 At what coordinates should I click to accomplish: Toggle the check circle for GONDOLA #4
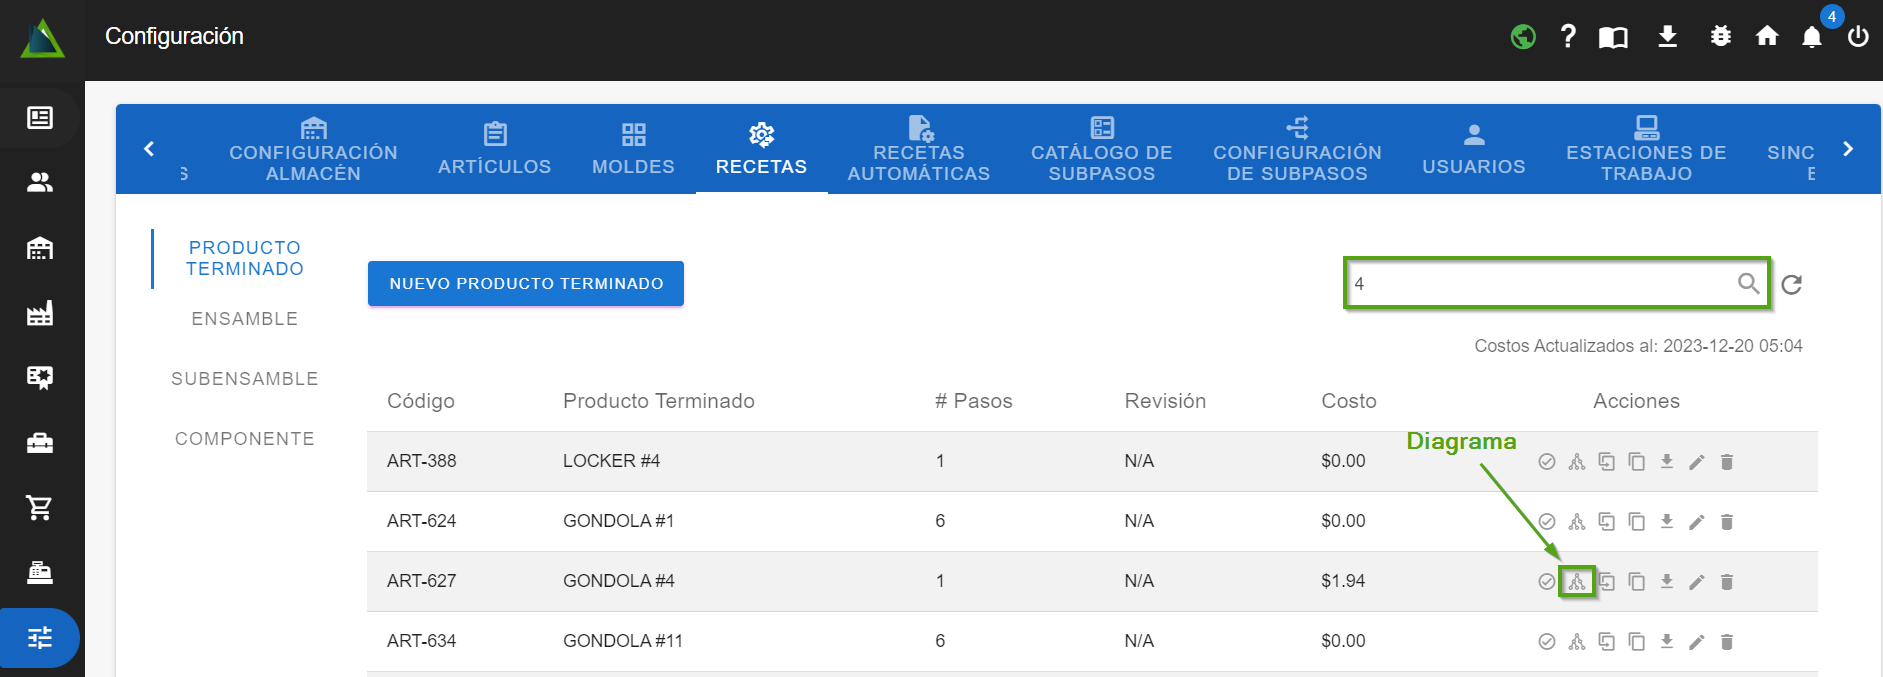[x=1546, y=581]
